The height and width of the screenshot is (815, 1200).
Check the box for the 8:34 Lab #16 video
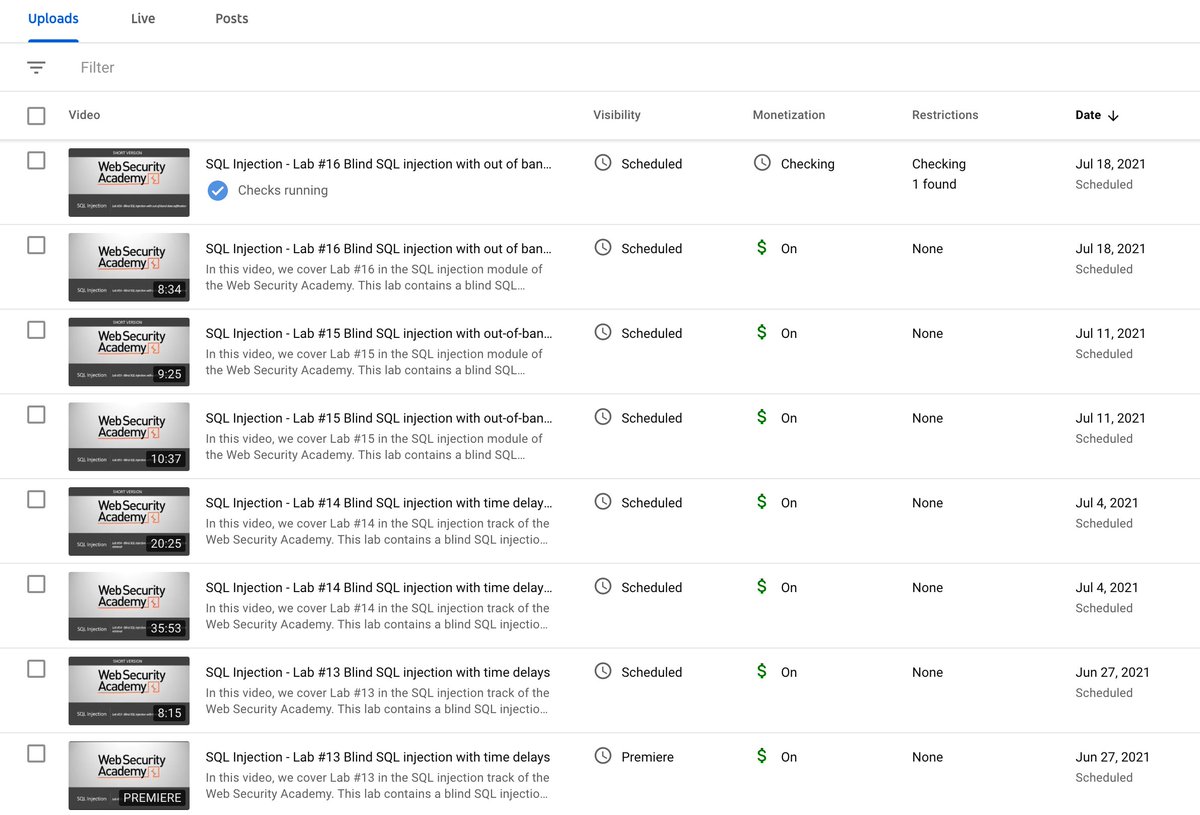tap(36, 245)
